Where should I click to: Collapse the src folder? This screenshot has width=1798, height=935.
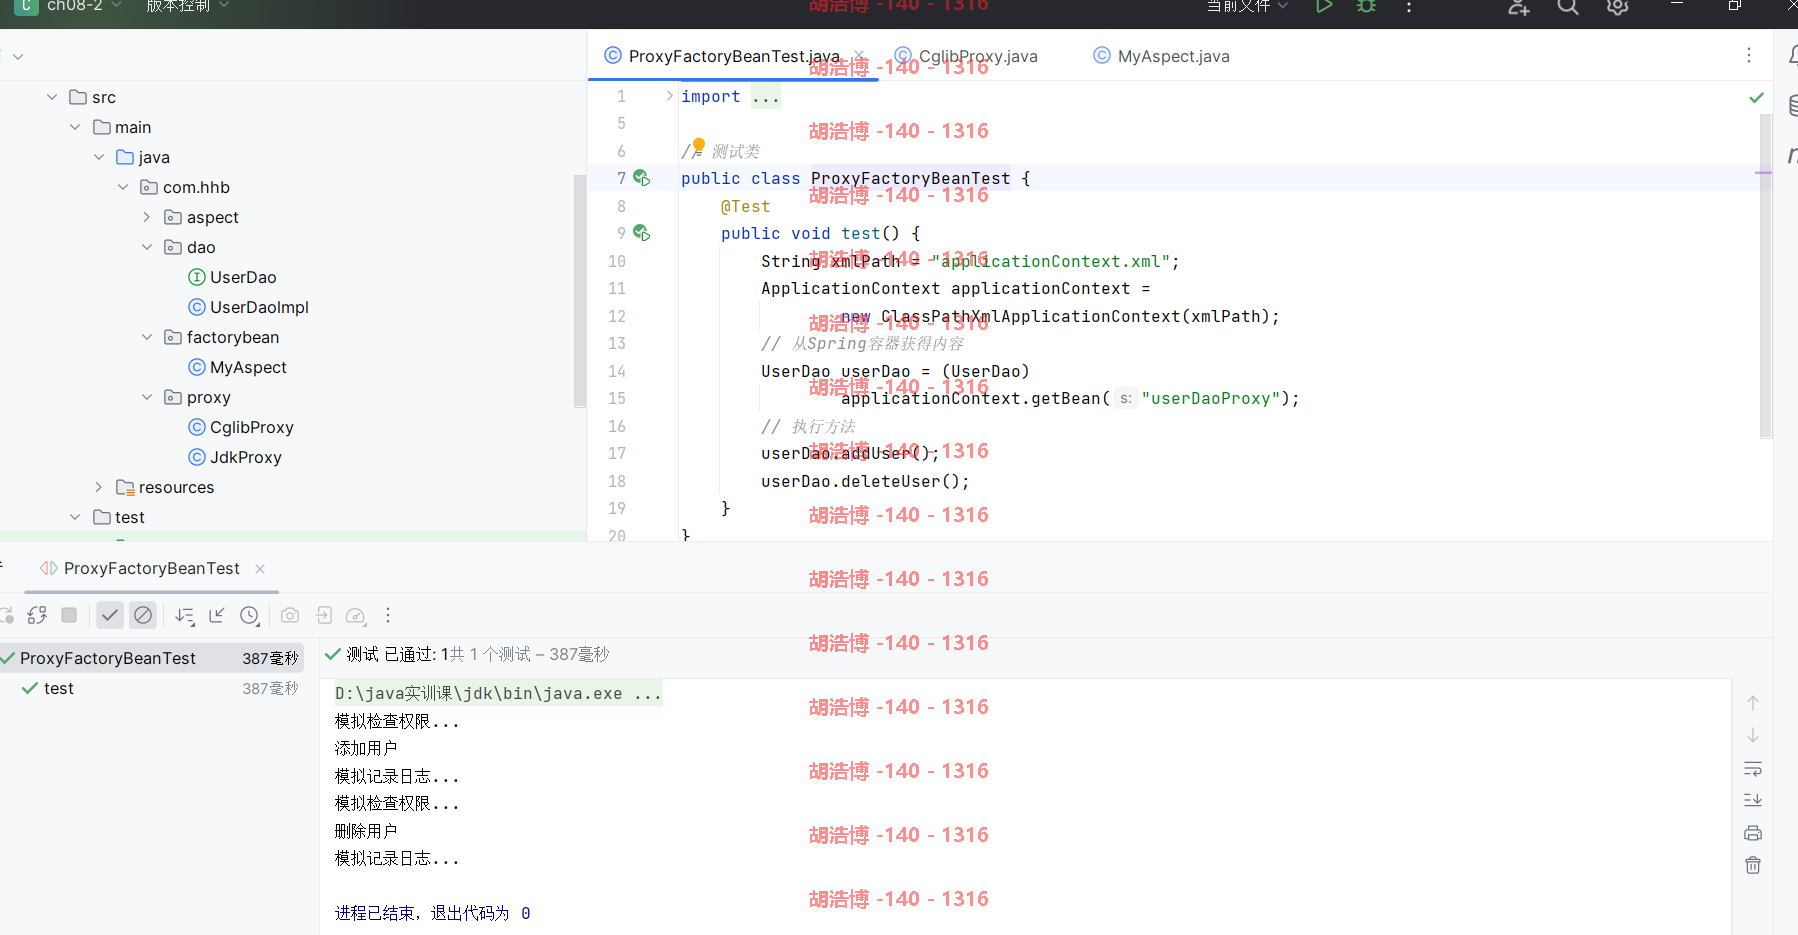[x=52, y=97]
